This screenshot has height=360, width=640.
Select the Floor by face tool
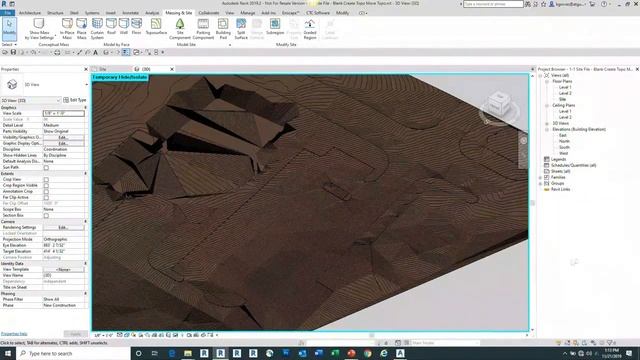136,27
